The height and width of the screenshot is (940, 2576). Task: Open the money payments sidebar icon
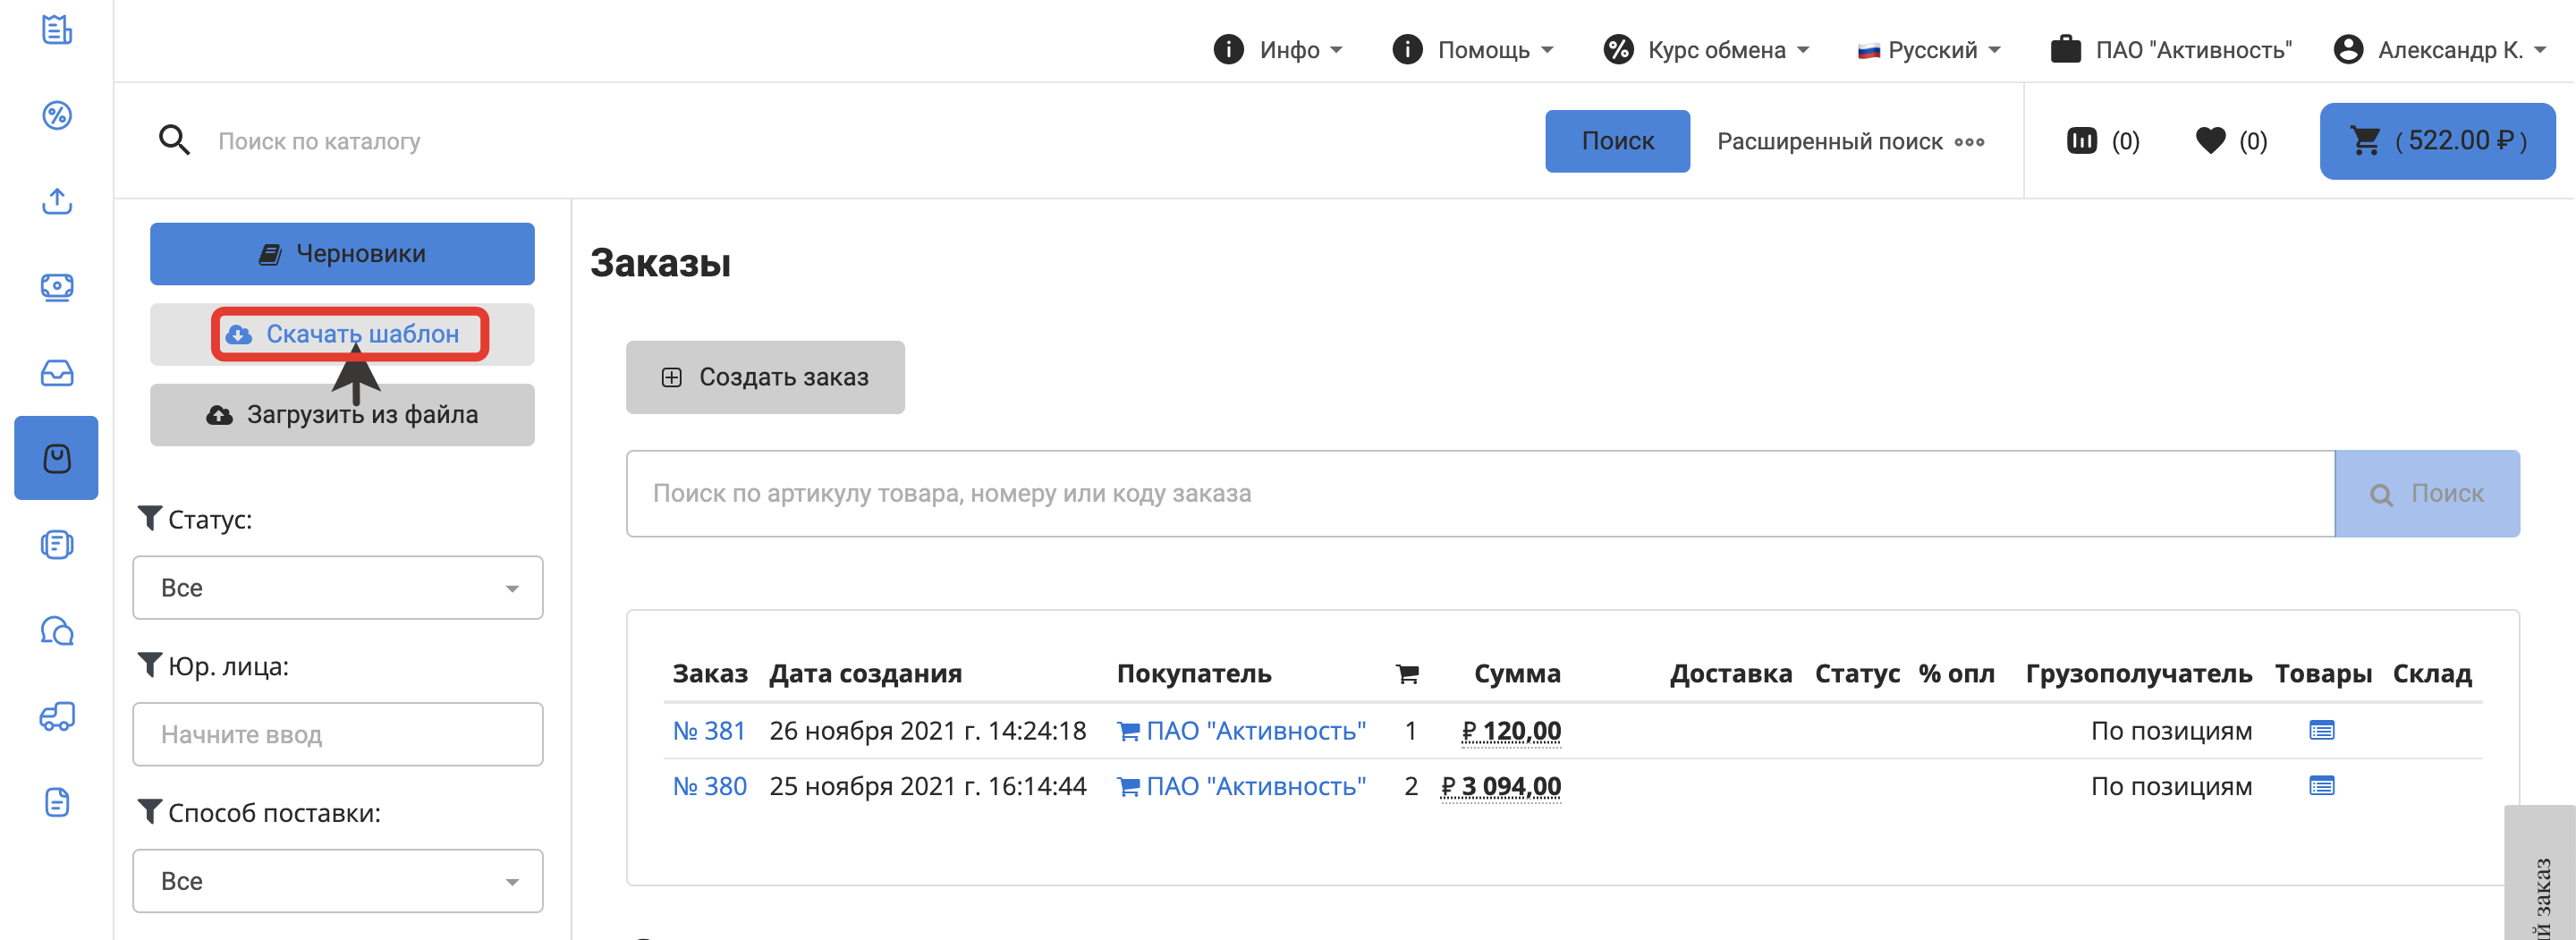pyautogui.click(x=57, y=288)
